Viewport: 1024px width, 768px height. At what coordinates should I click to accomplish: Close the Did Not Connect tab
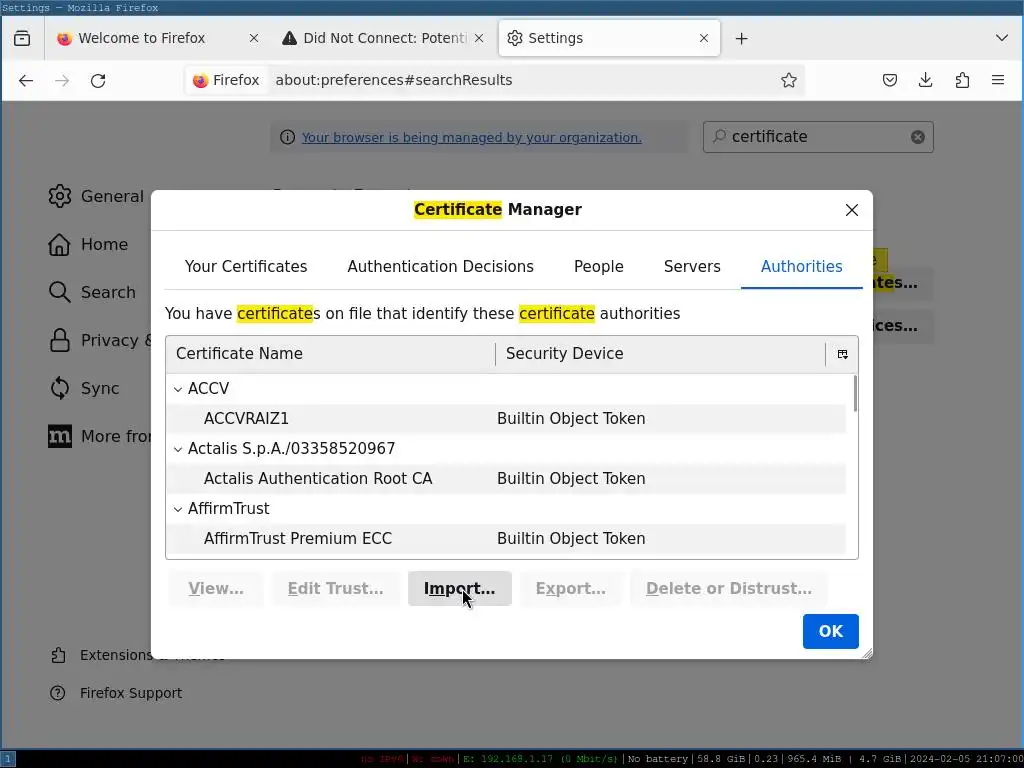click(x=479, y=39)
